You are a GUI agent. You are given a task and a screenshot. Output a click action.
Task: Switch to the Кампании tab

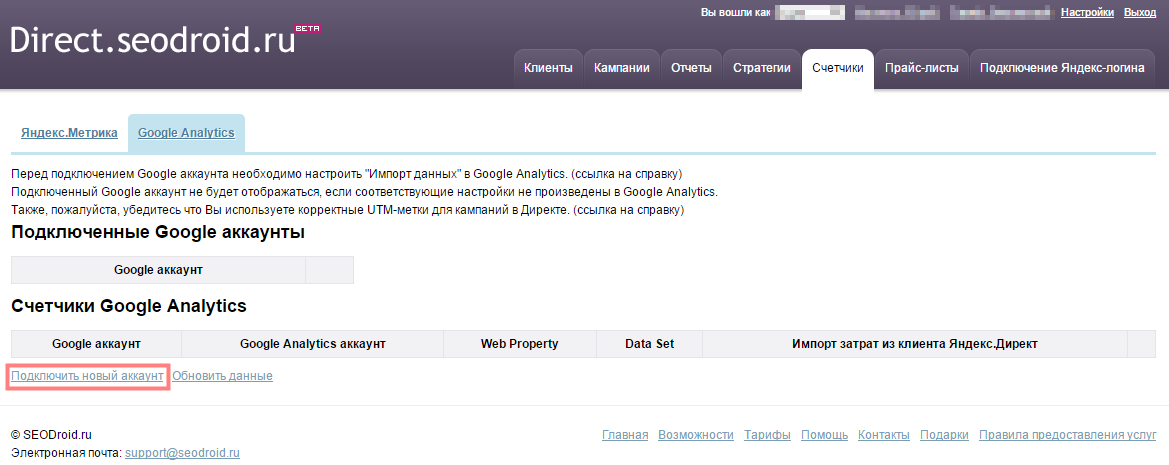622,68
